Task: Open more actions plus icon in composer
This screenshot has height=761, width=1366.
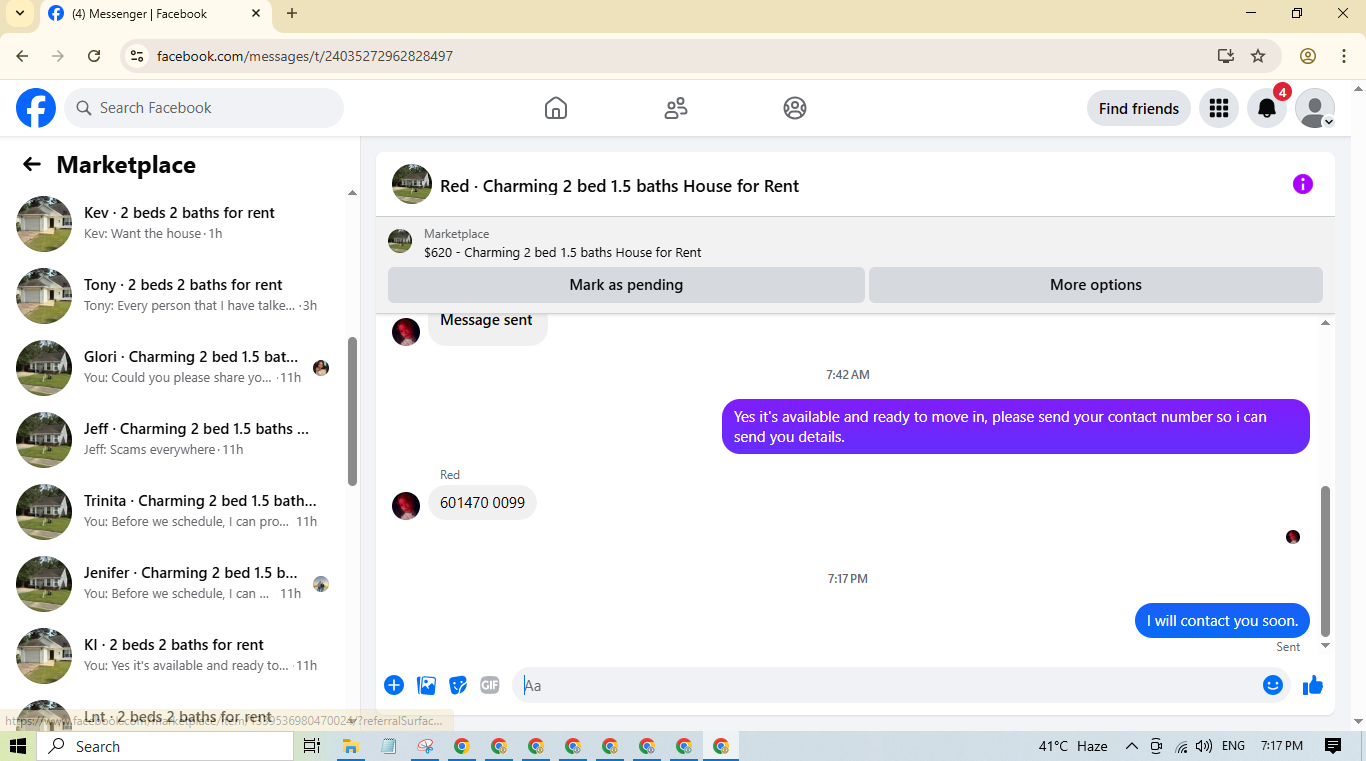Action: (394, 685)
